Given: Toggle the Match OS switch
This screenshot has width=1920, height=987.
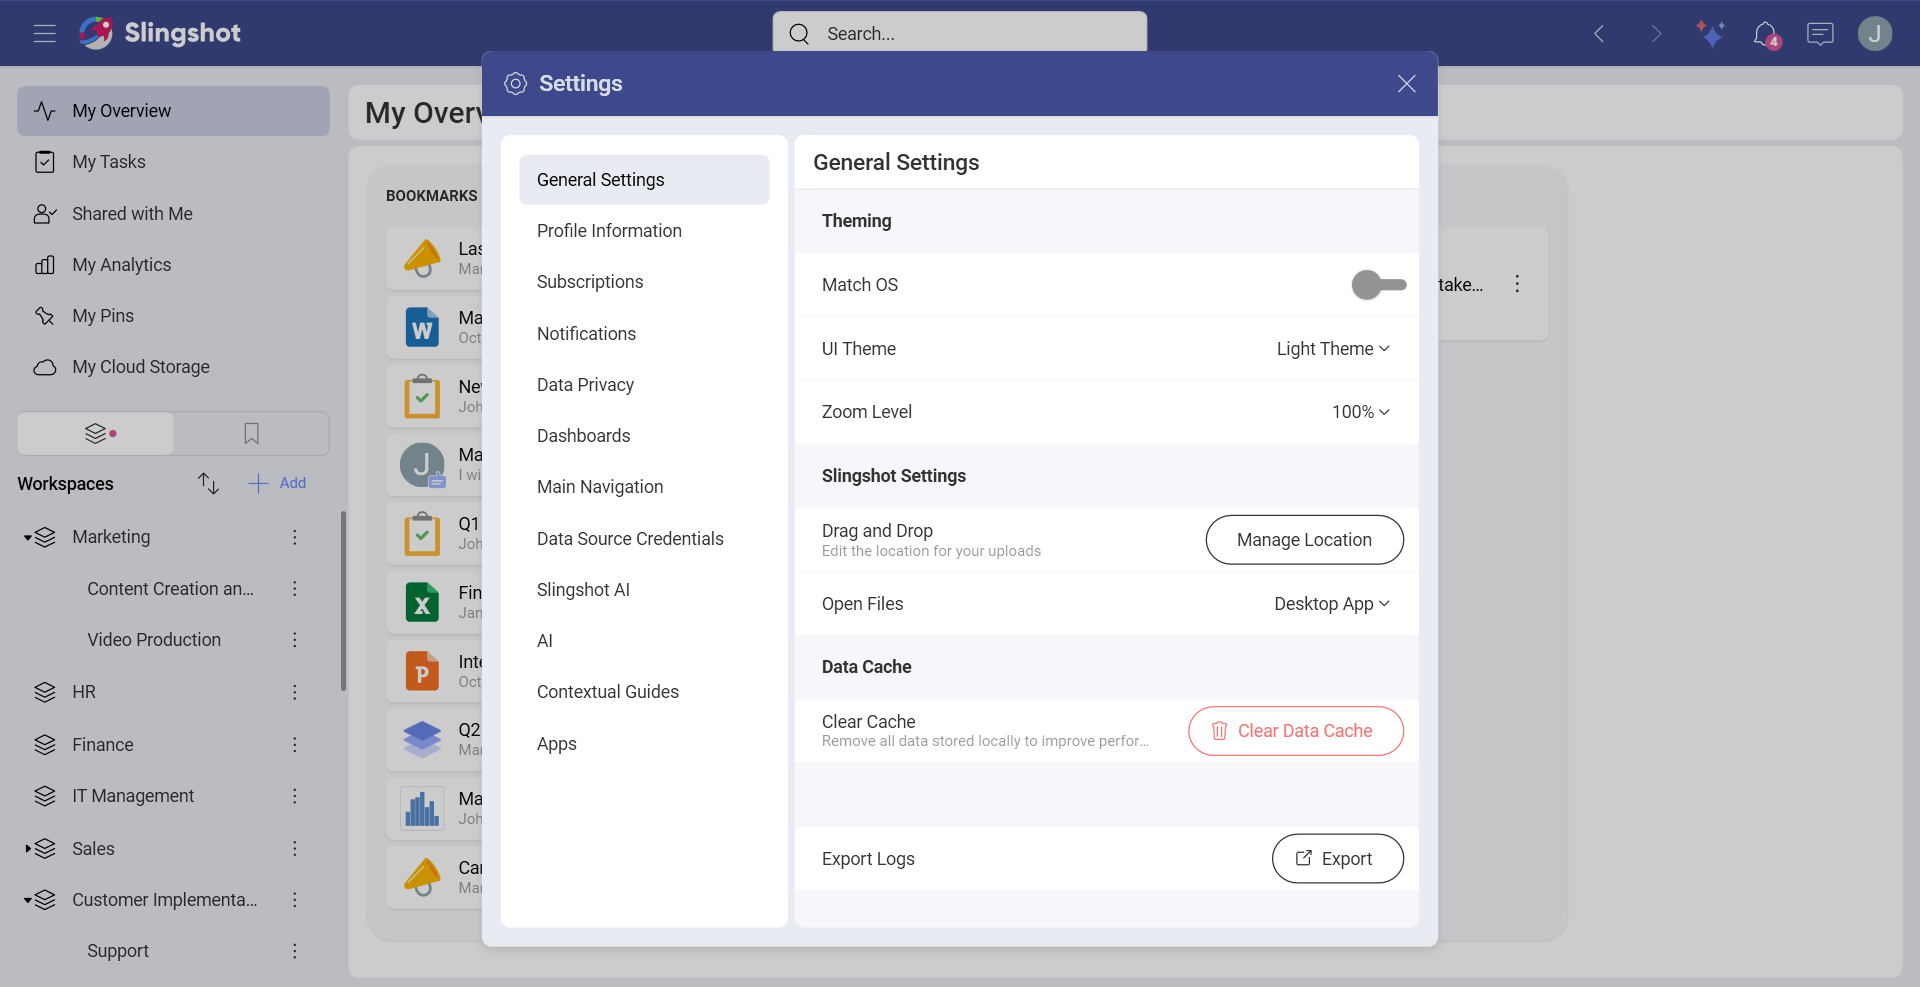Looking at the screenshot, I should point(1378,285).
